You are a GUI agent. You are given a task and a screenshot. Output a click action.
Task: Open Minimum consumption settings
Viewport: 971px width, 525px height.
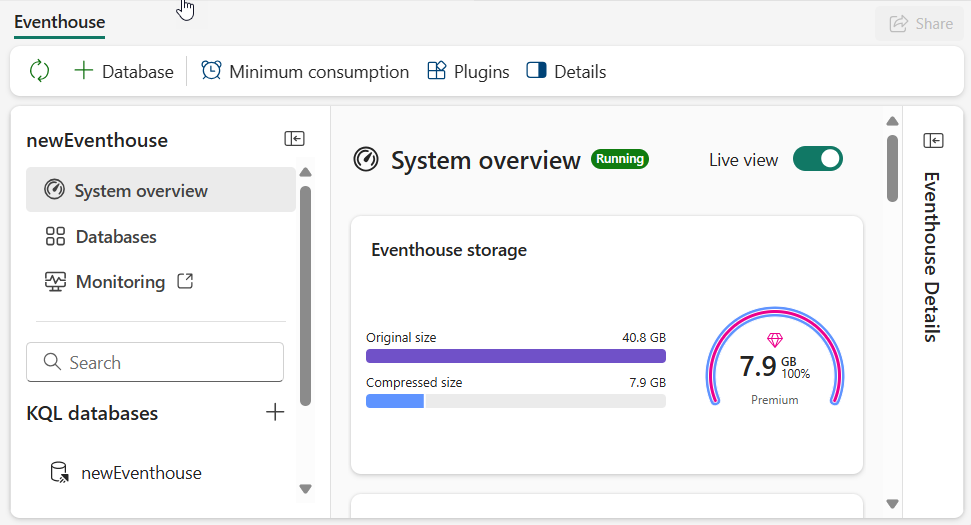pyautogui.click(x=305, y=72)
